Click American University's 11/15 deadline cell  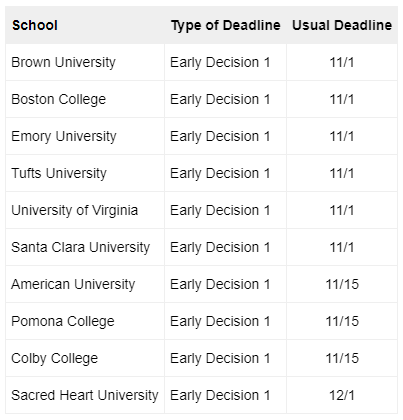[342, 284]
